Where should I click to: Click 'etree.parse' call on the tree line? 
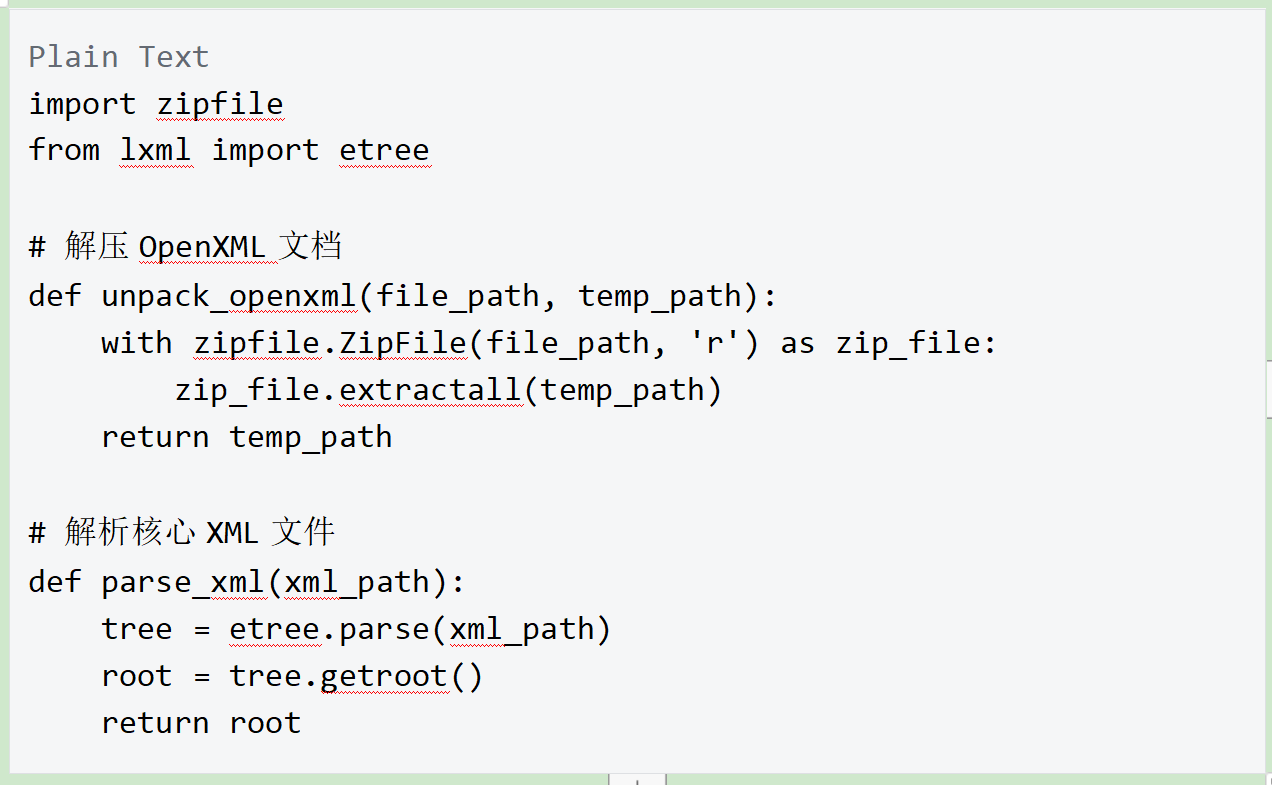pyautogui.click(x=330, y=629)
